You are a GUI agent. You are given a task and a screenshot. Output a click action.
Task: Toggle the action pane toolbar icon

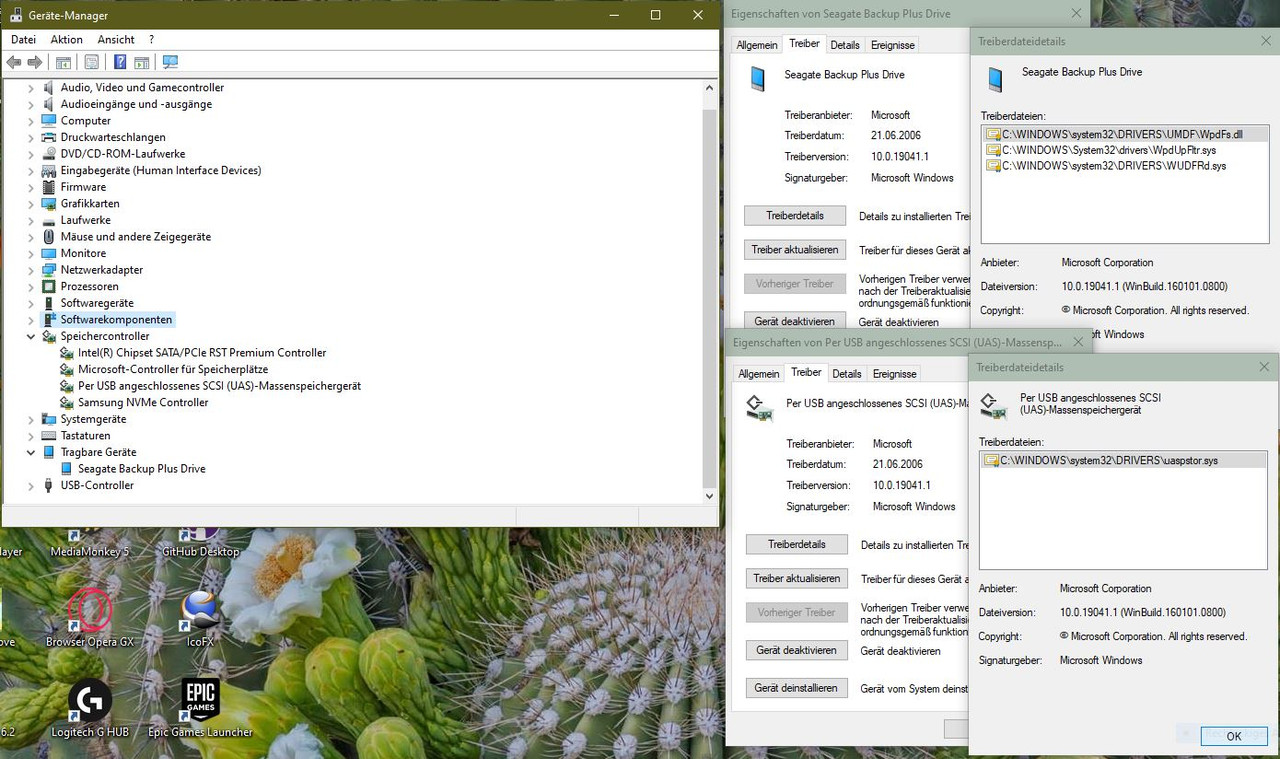pos(142,62)
